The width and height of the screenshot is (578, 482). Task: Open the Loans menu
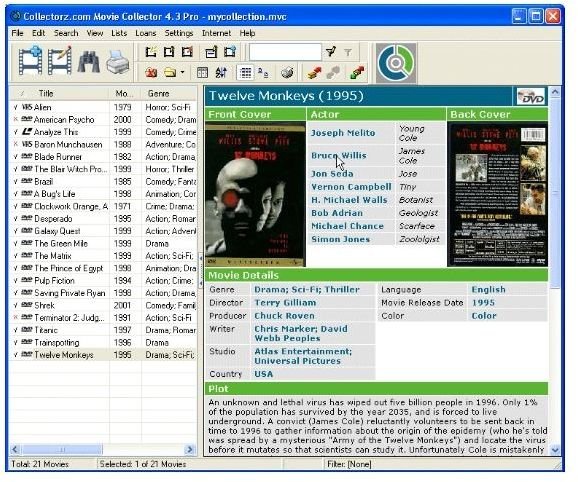click(x=146, y=33)
